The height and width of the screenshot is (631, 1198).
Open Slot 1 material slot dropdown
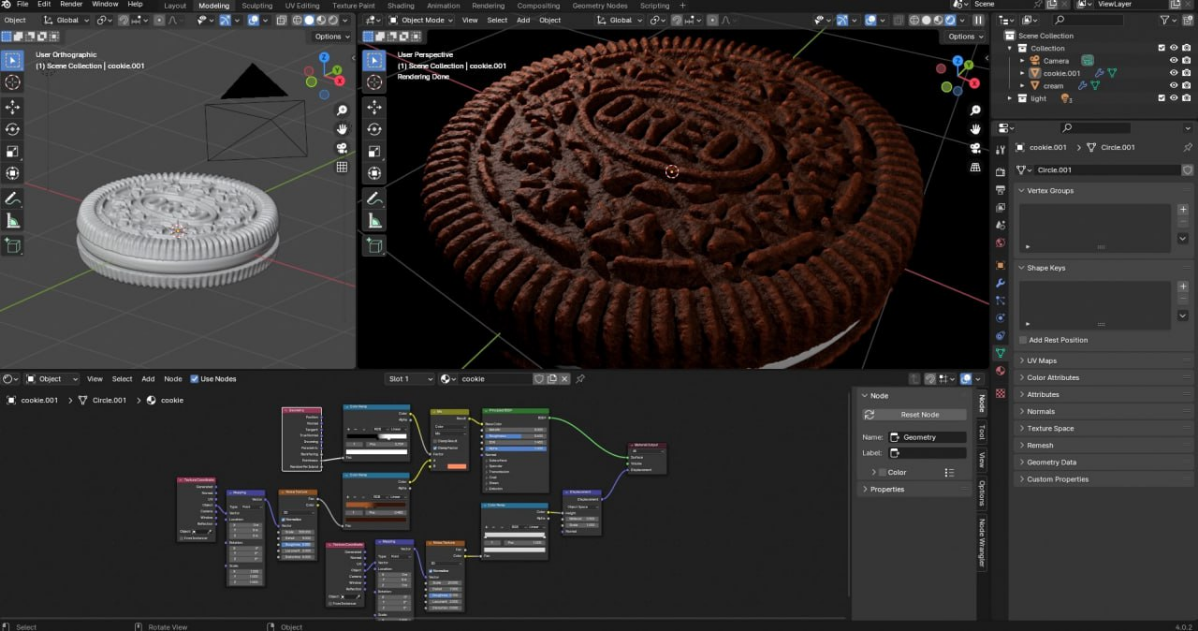click(410, 379)
